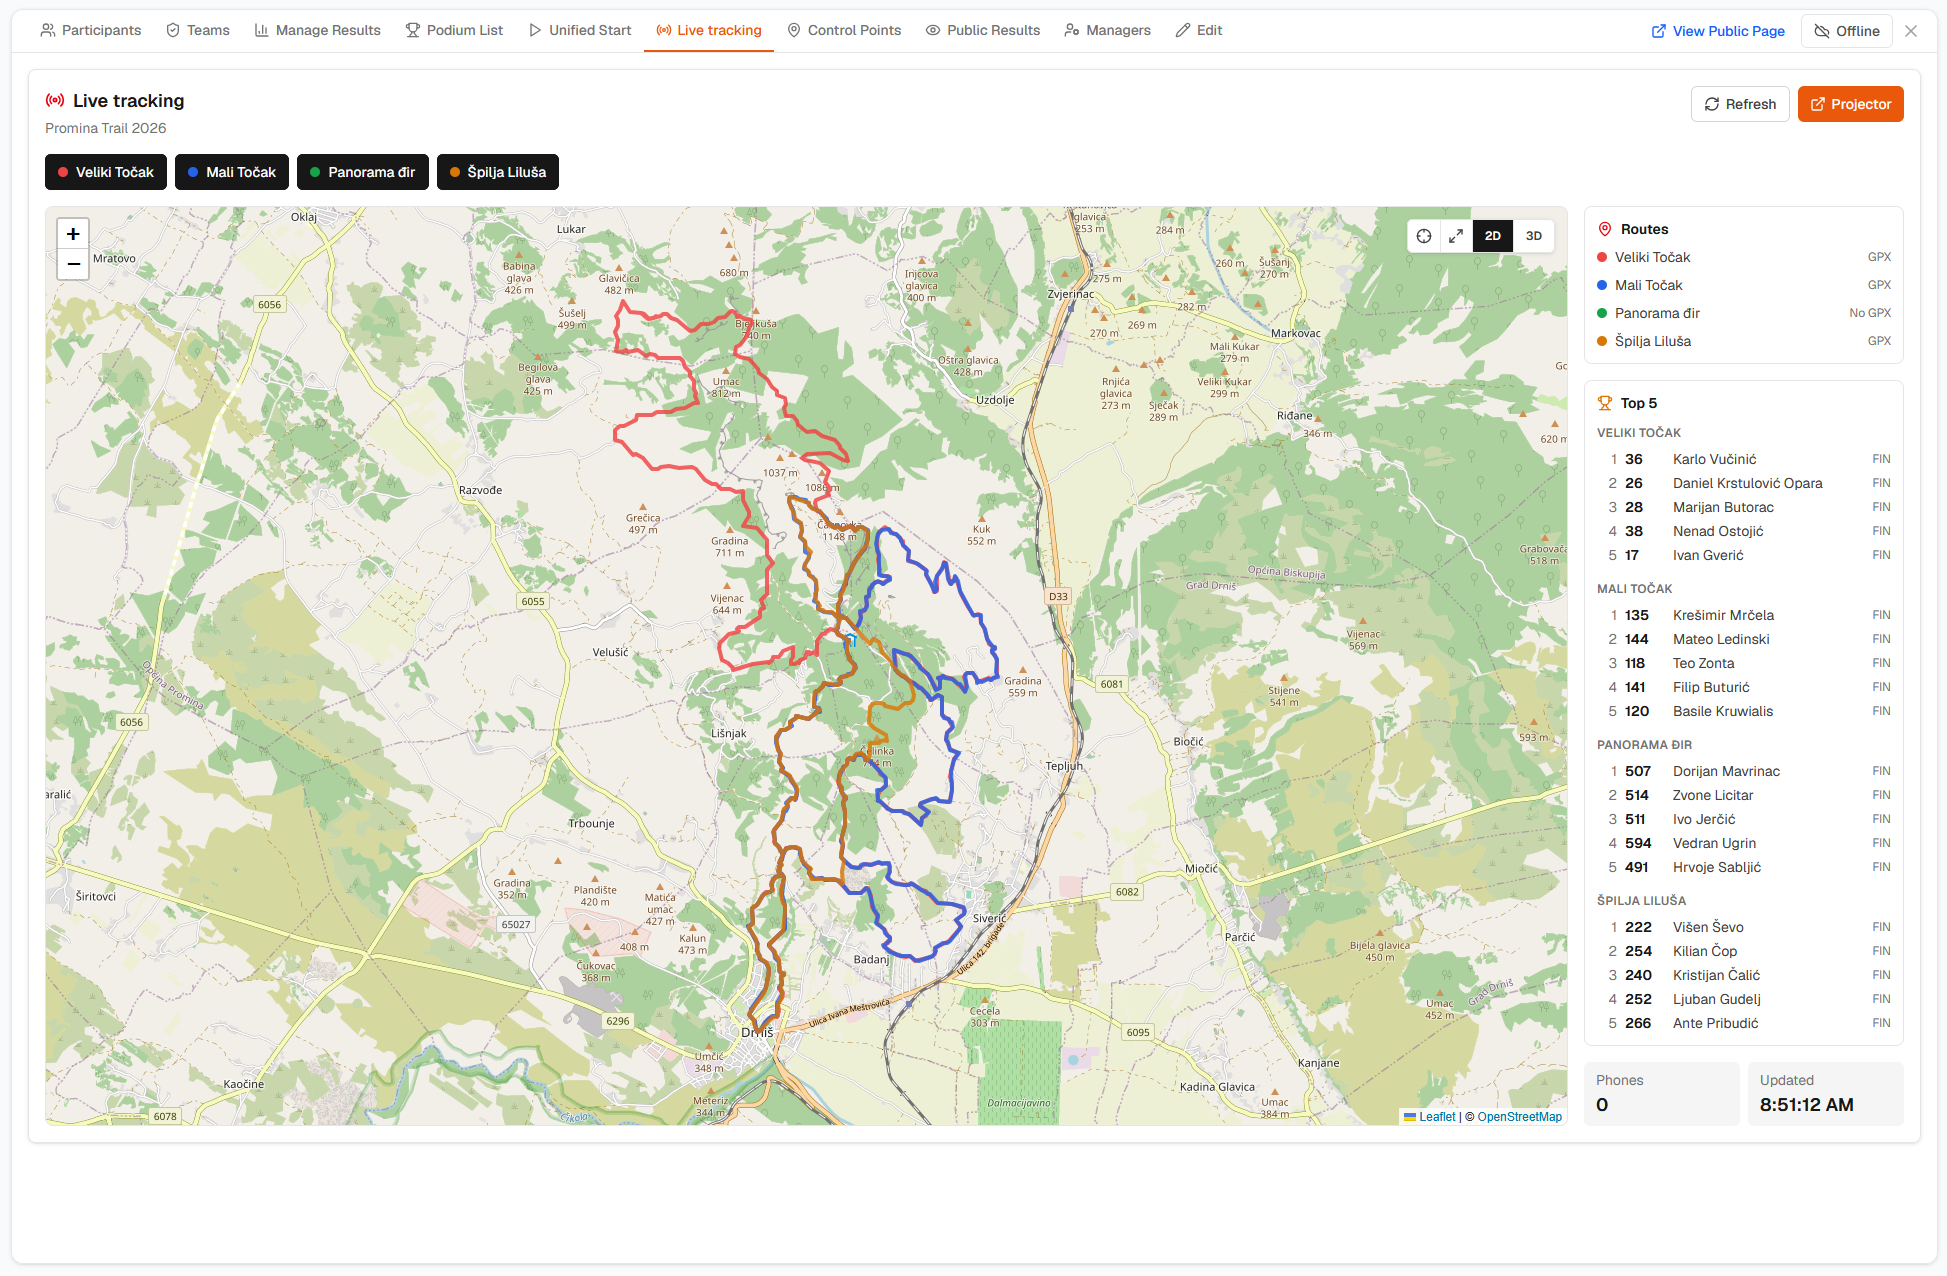Screen dimensions: 1947x1276
Task: Select runner Vedran Ugrin
Action: tap(1744, 843)
